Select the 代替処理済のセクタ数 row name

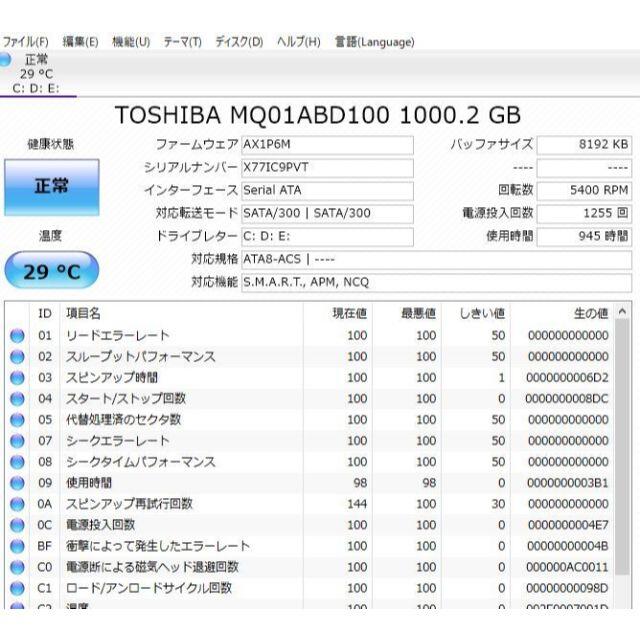tap(124, 420)
